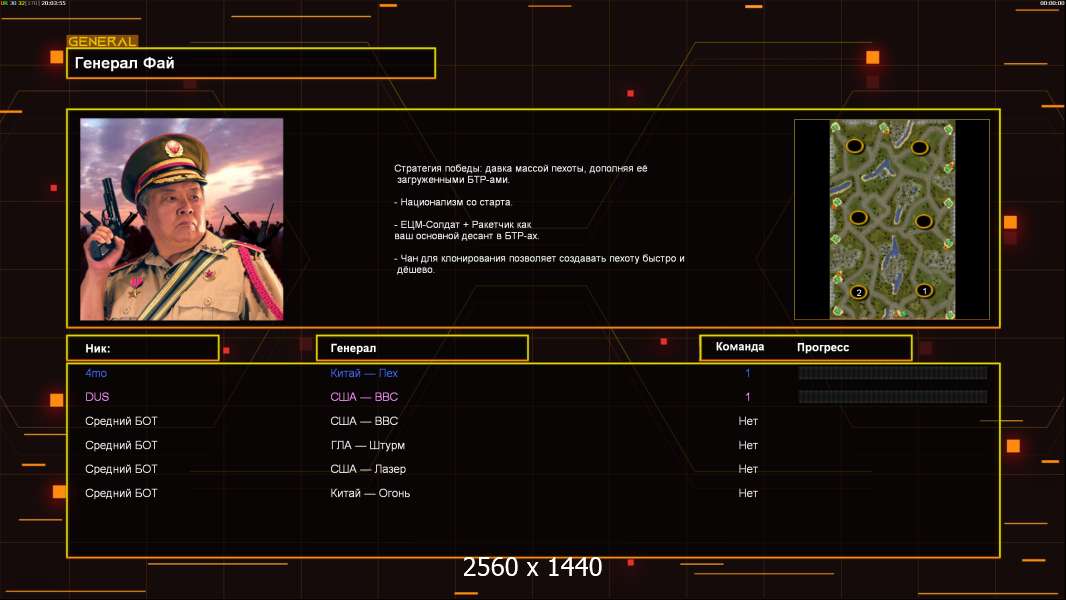Click the 'Ник:' column header
The image size is (1066, 600).
click(x=143, y=348)
